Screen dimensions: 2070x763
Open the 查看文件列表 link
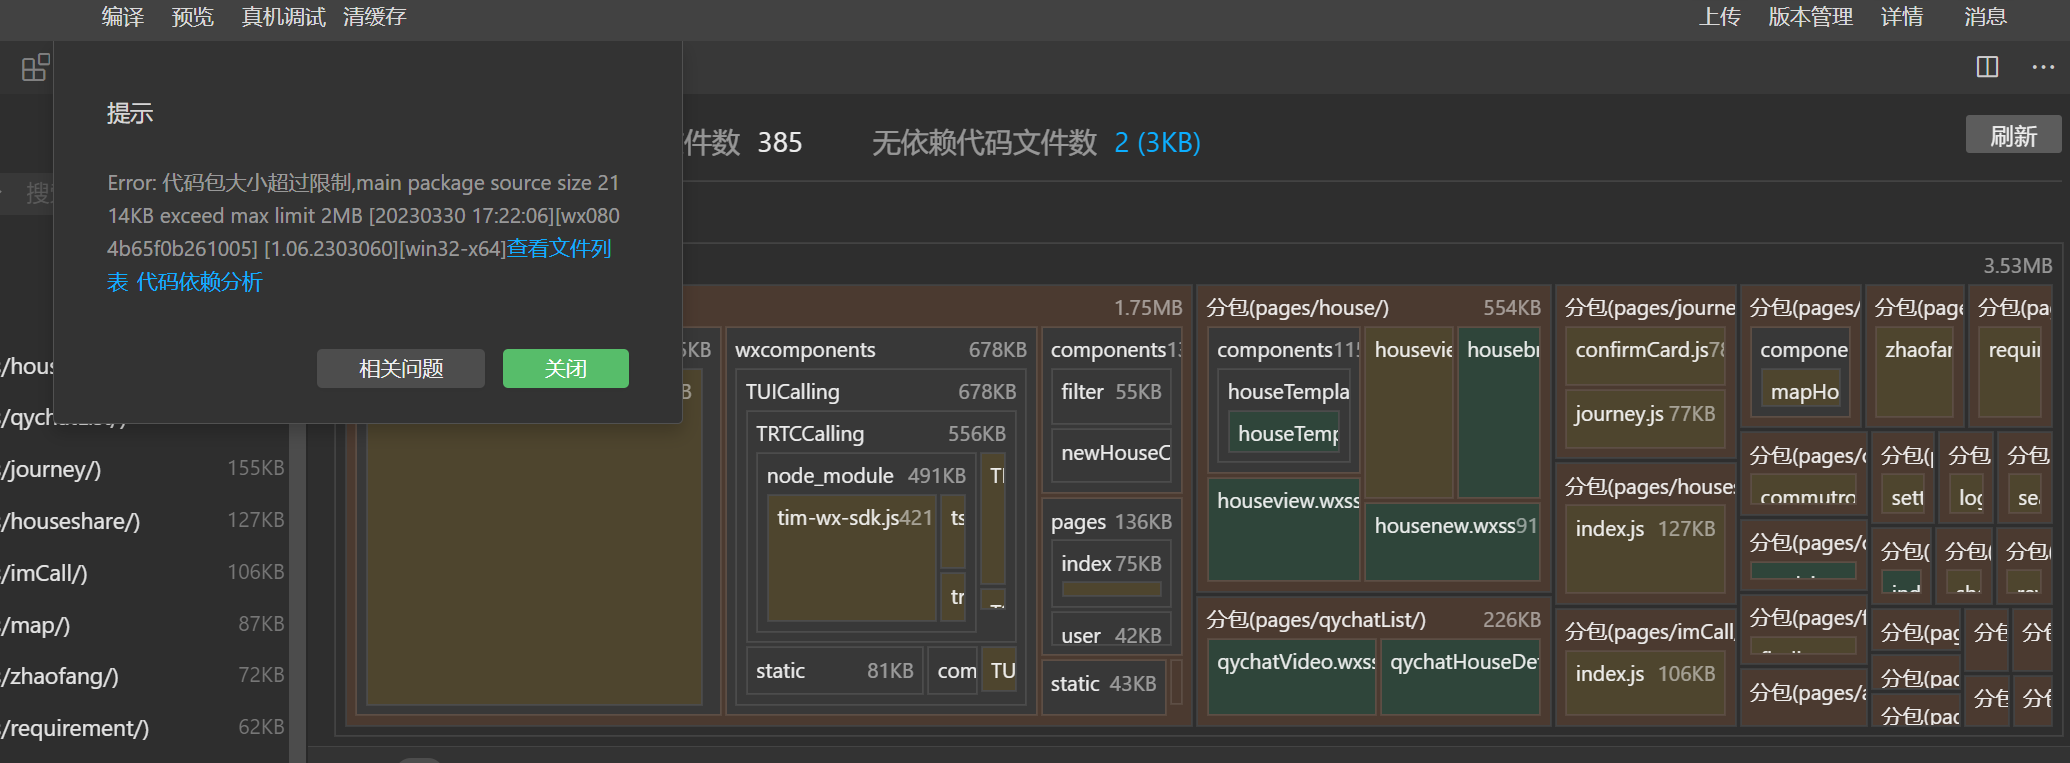point(559,248)
